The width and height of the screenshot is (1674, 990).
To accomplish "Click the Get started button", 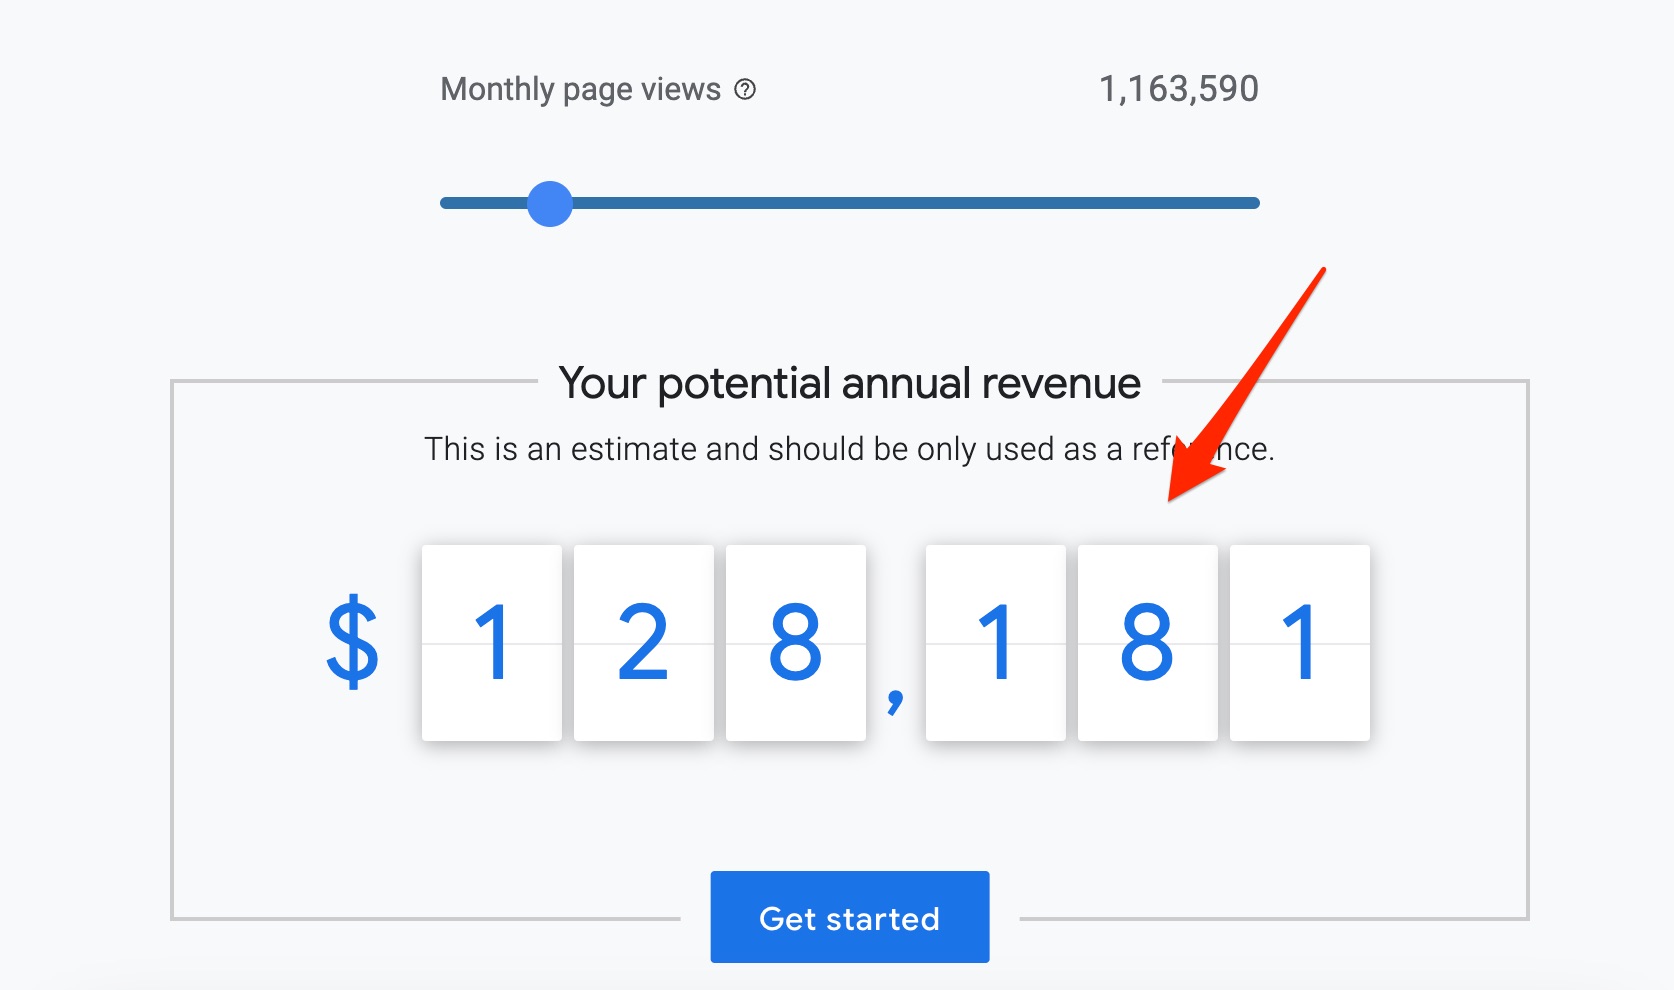I will 850,917.
